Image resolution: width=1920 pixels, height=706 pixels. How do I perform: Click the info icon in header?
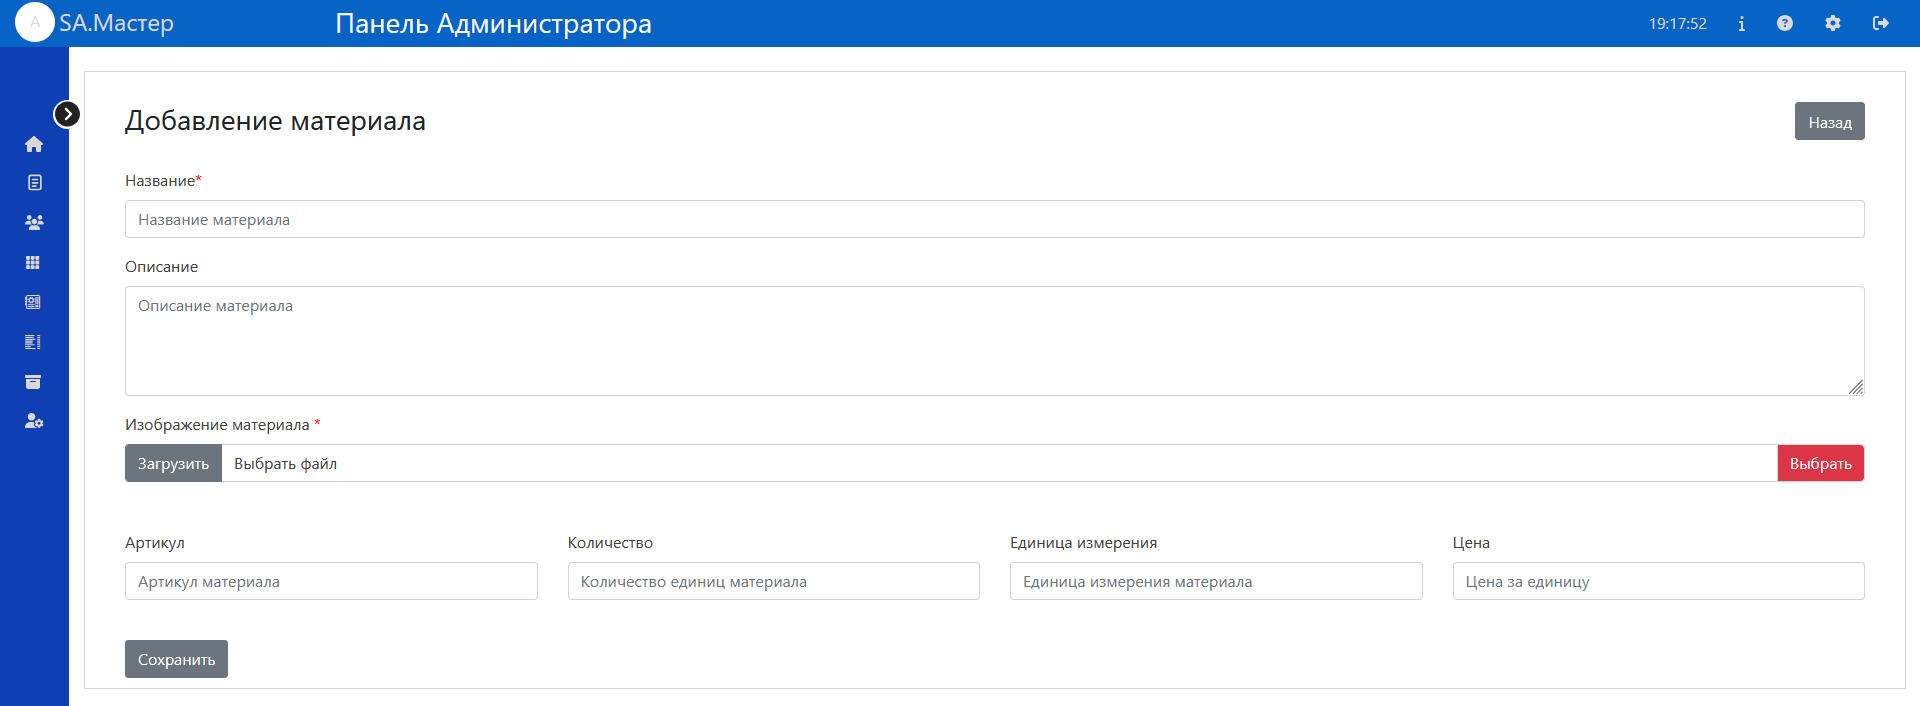(x=1741, y=24)
